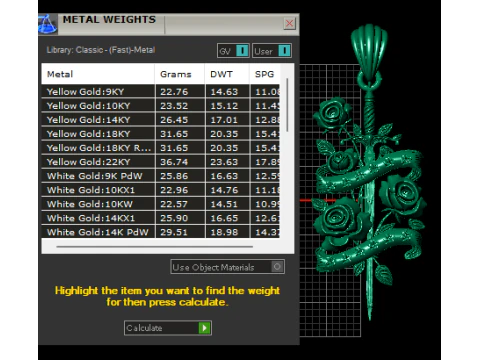Select the SPG column header
480x360 pixels.
[265, 74]
